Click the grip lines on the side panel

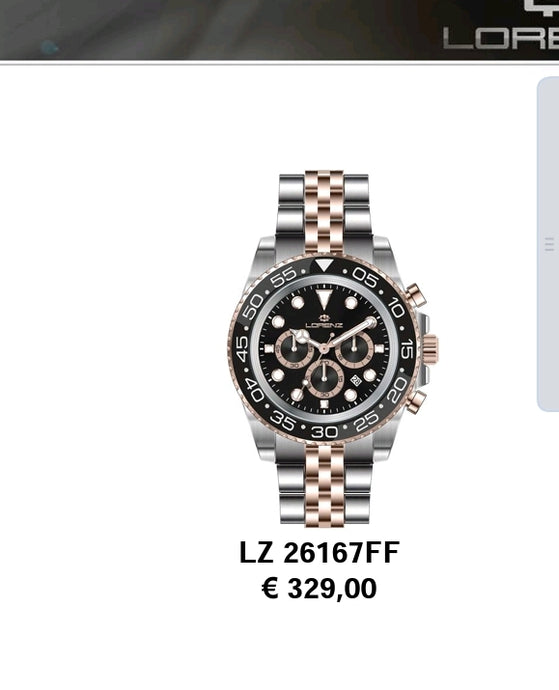tap(549, 244)
